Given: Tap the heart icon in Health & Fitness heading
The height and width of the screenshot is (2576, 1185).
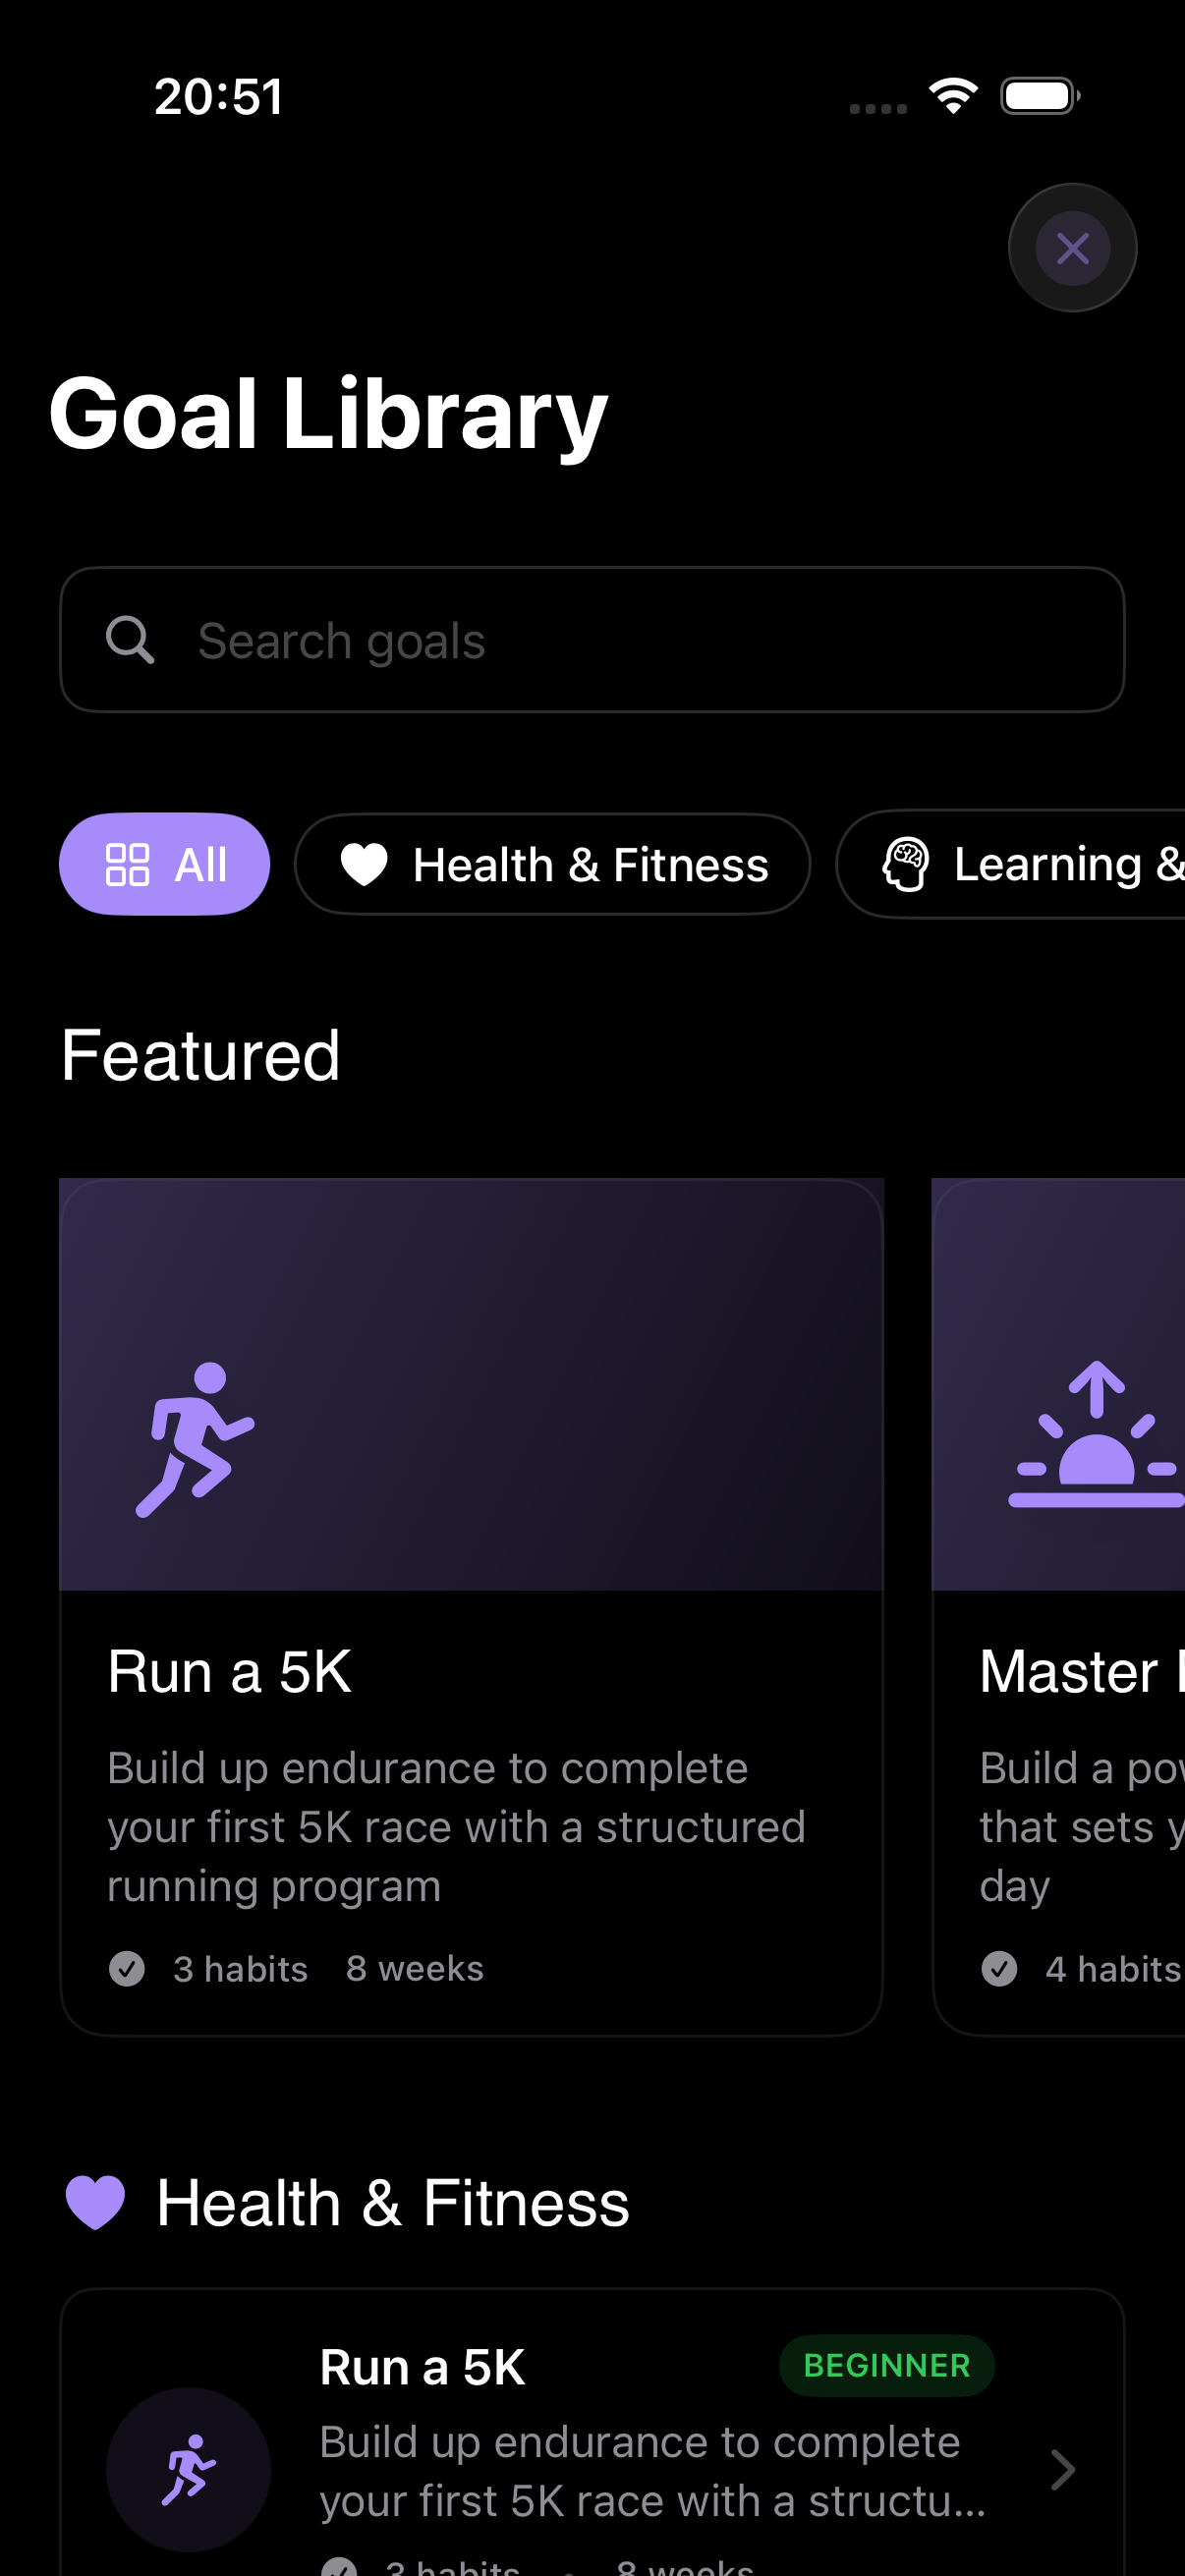Looking at the screenshot, I should tap(95, 2203).
